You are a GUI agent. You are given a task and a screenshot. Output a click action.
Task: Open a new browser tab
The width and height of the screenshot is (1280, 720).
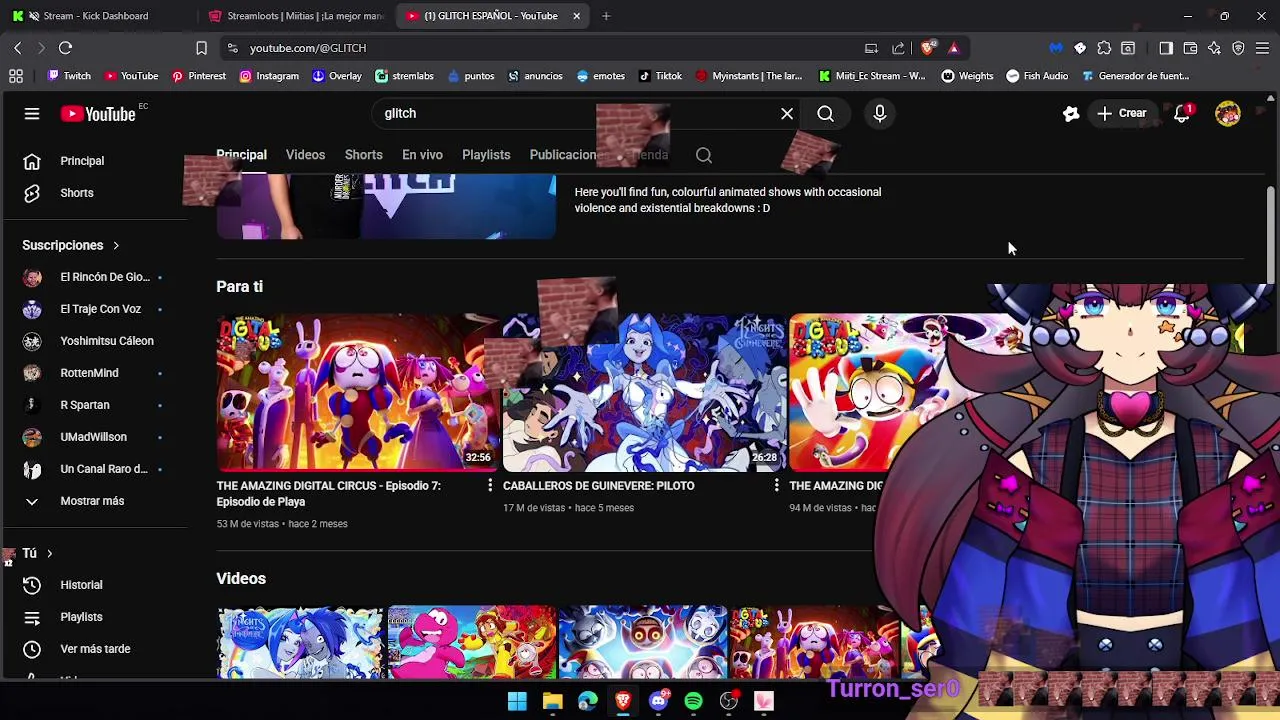click(x=606, y=16)
